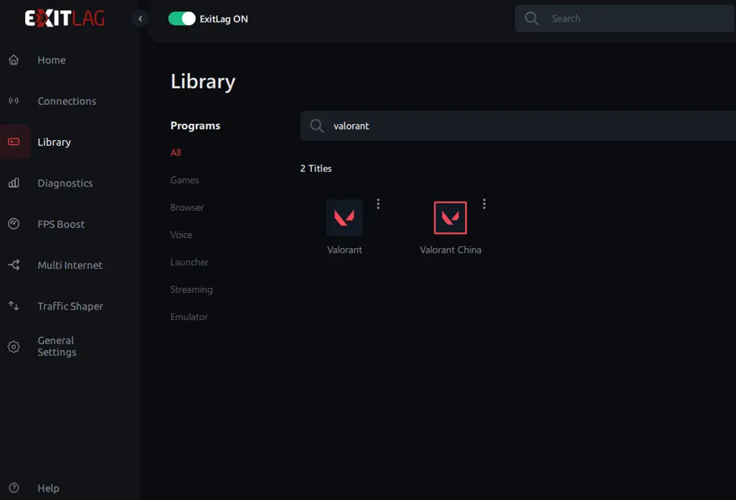Open the three-dot menu for Valorant China
The height and width of the screenshot is (500, 736).
(x=484, y=204)
